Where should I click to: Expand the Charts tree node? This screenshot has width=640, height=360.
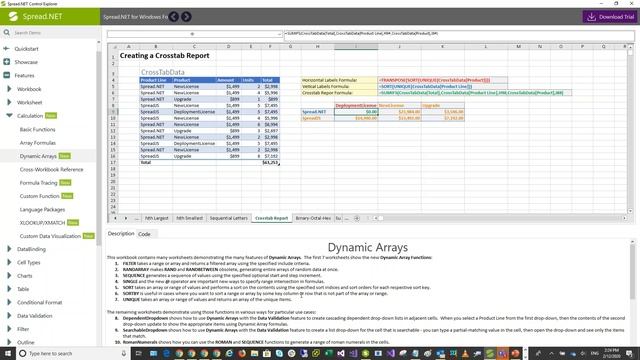9,276
